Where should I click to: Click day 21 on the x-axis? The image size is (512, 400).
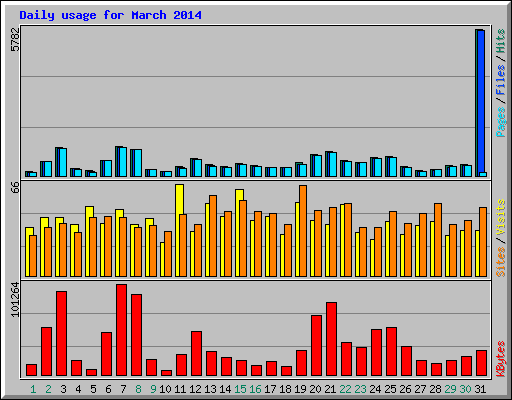coord(330,389)
